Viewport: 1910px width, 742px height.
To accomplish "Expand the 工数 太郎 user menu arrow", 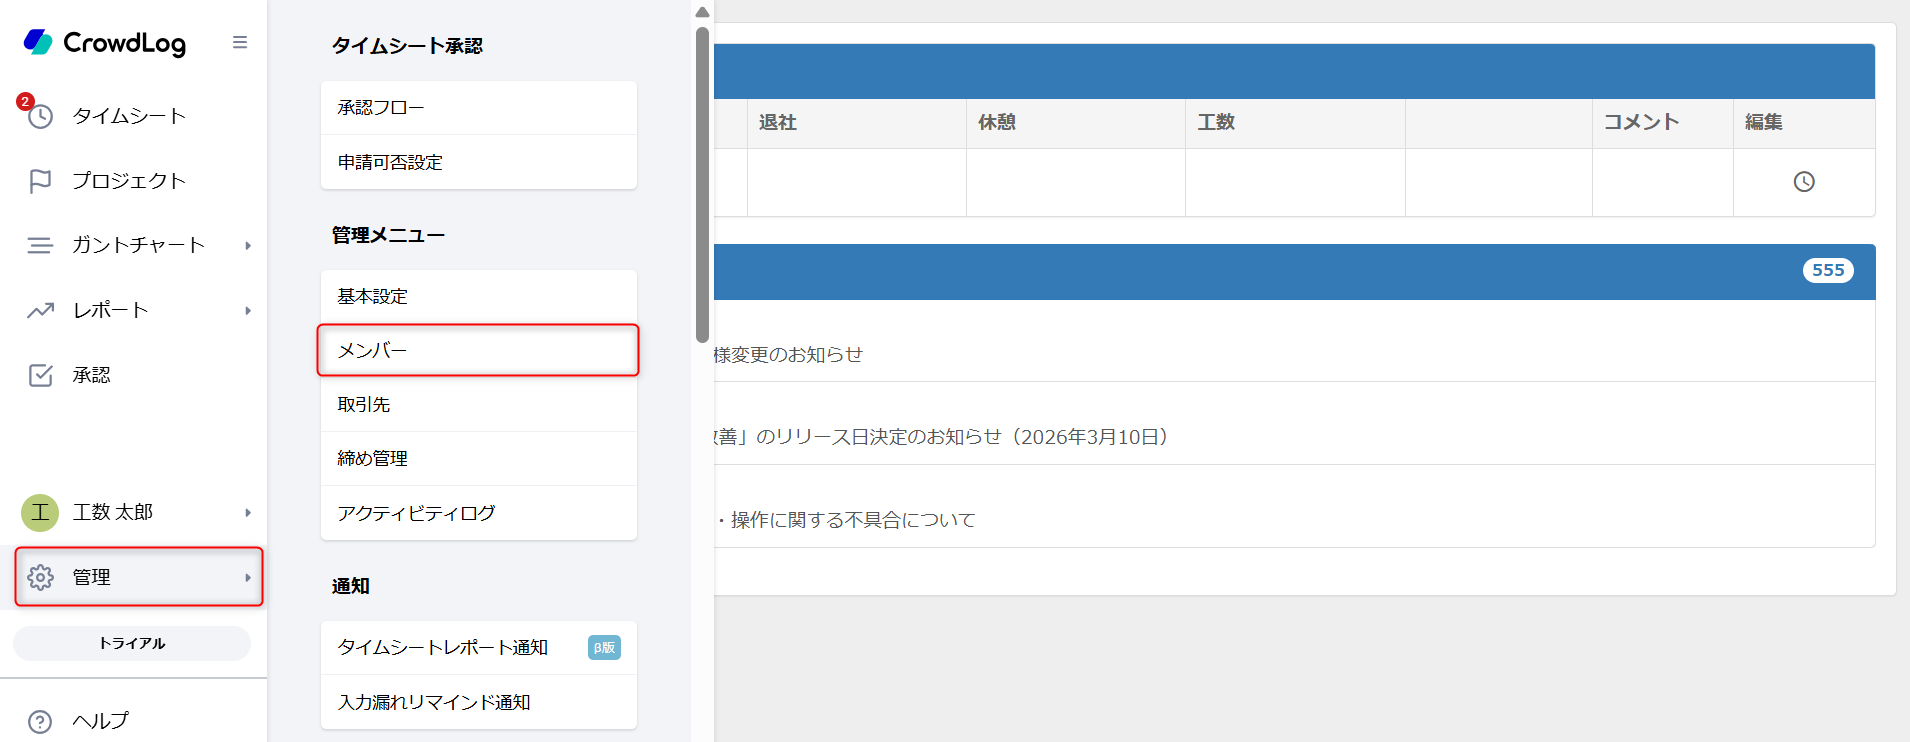I will pos(248,513).
